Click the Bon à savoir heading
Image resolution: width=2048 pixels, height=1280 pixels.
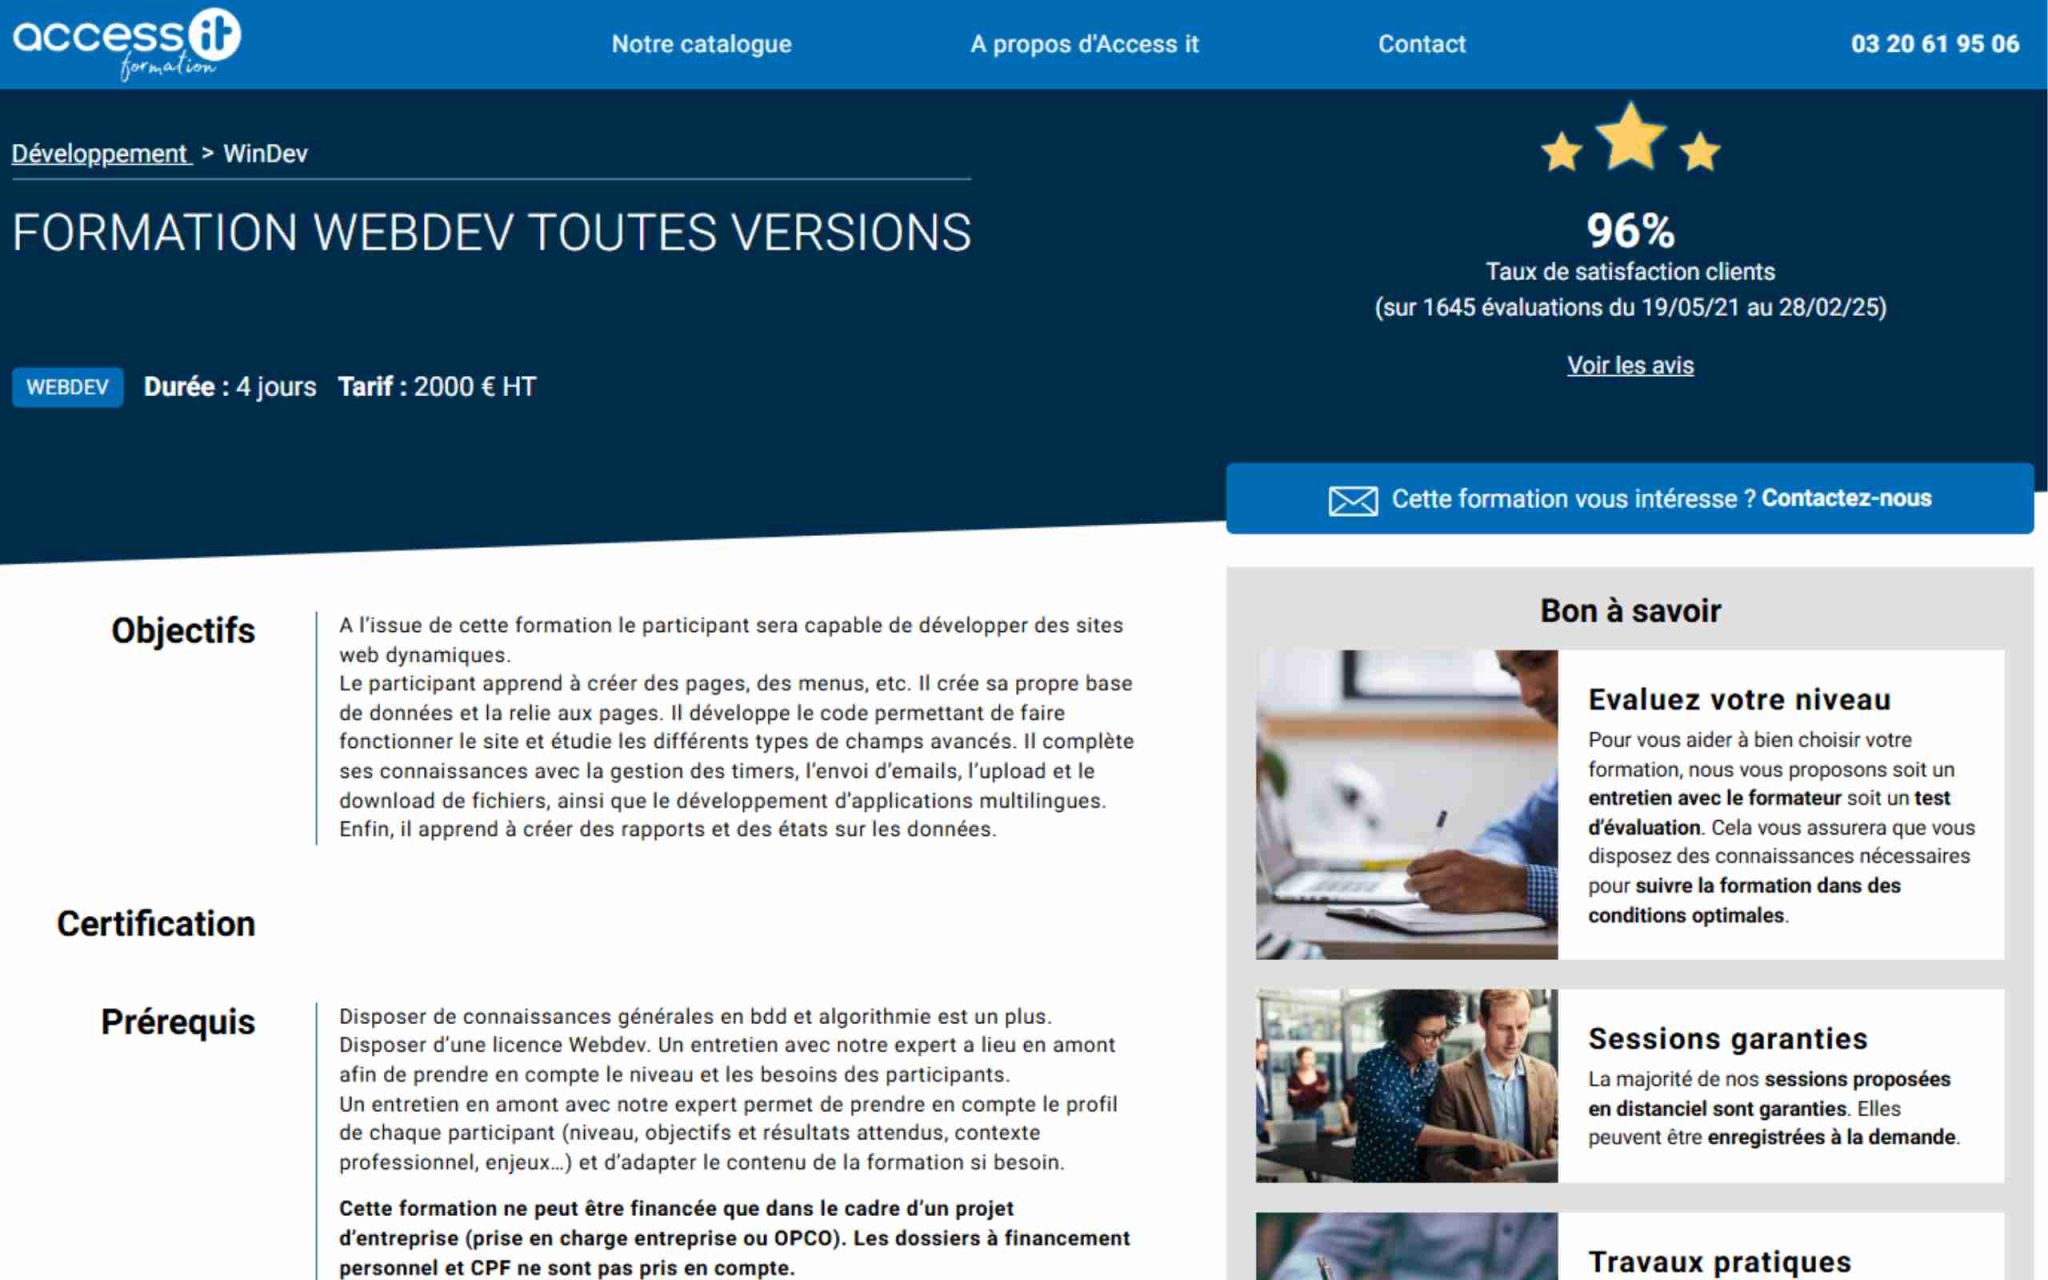[1630, 610]
